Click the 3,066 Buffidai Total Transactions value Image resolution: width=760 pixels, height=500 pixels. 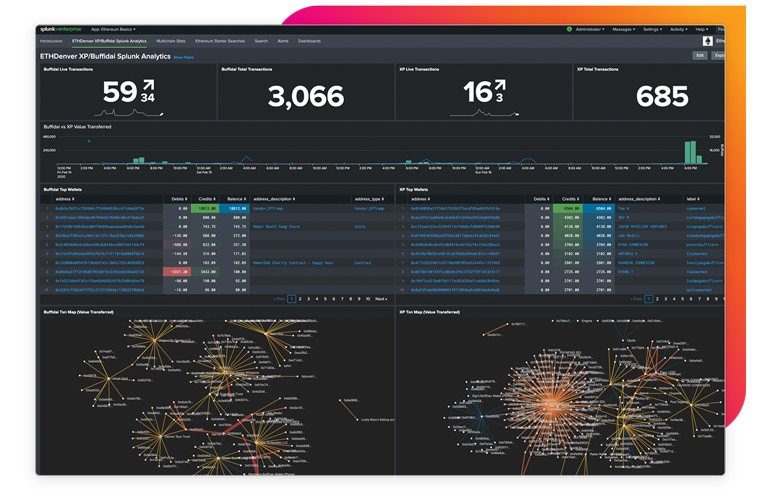point(306,96)
